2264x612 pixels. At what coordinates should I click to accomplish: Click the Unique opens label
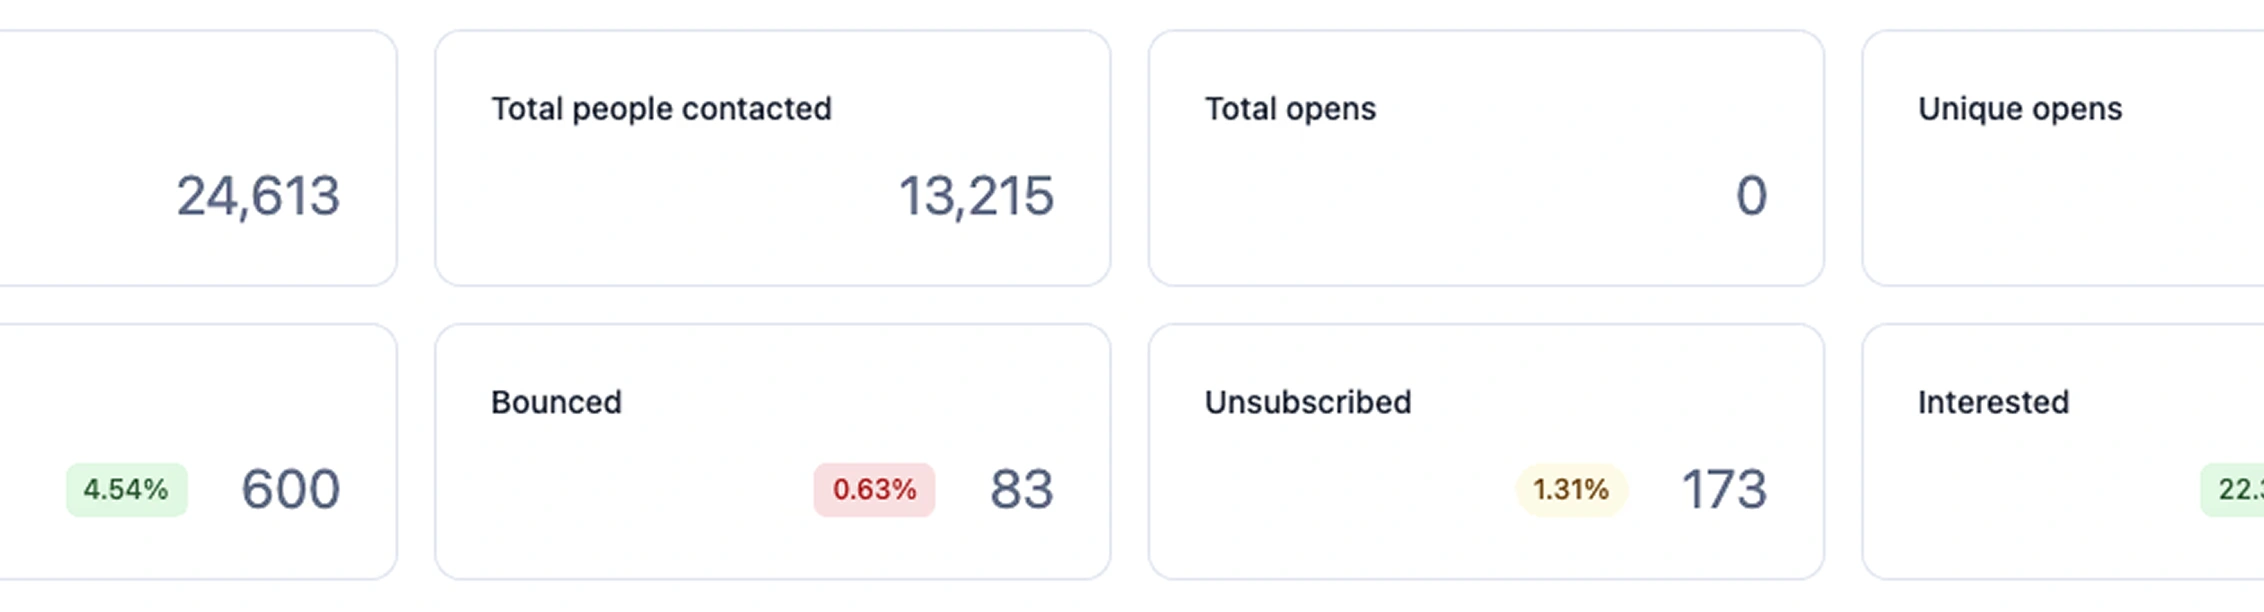(2019, 108)
